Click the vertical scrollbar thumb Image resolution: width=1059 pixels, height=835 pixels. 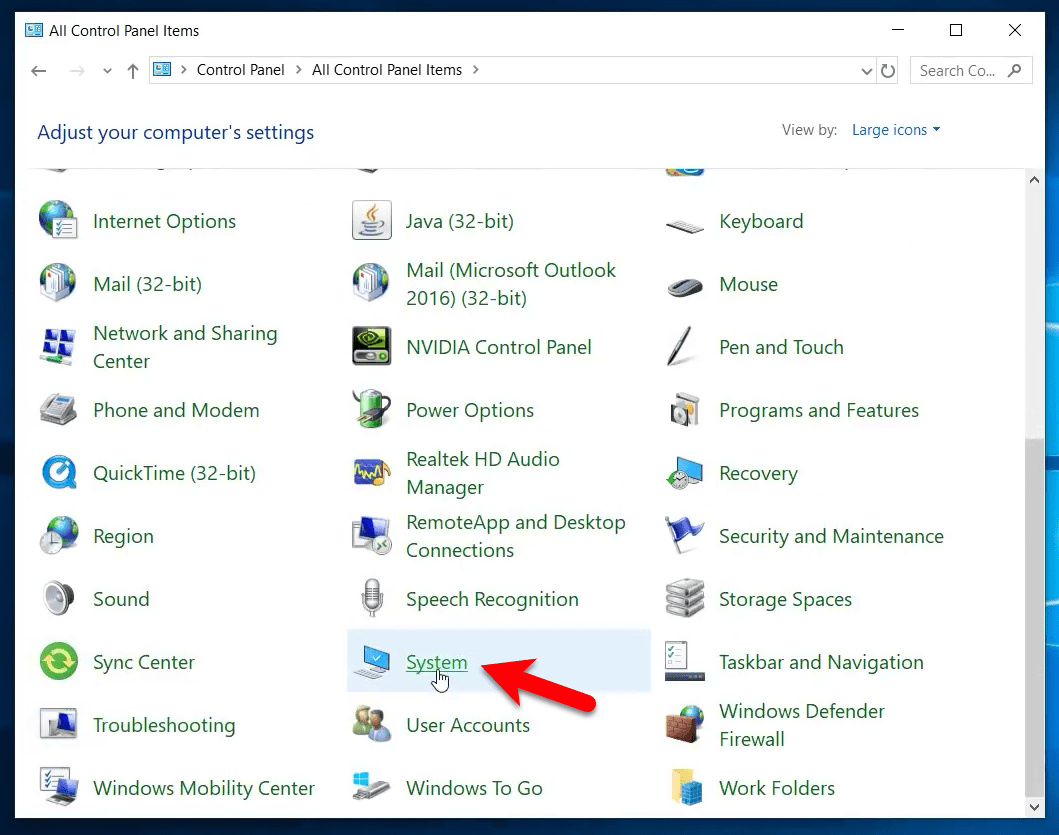click(1034, 617)
